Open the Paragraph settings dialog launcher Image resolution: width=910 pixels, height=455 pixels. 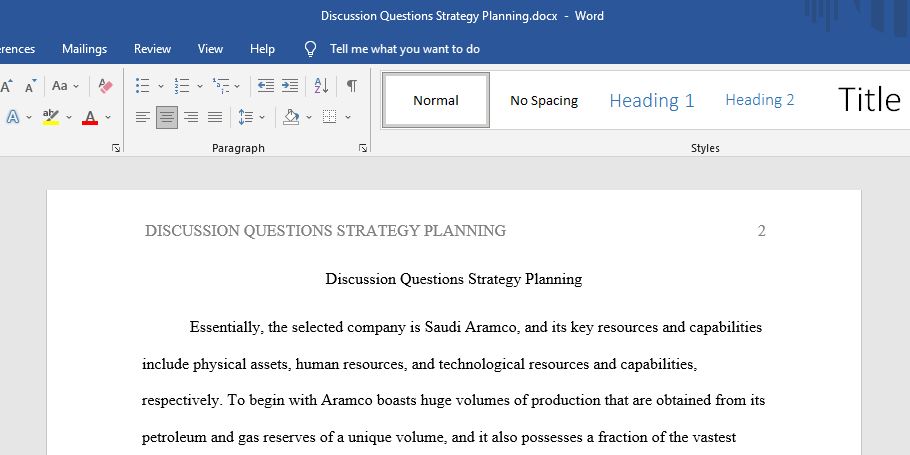(x=363, y=149)
